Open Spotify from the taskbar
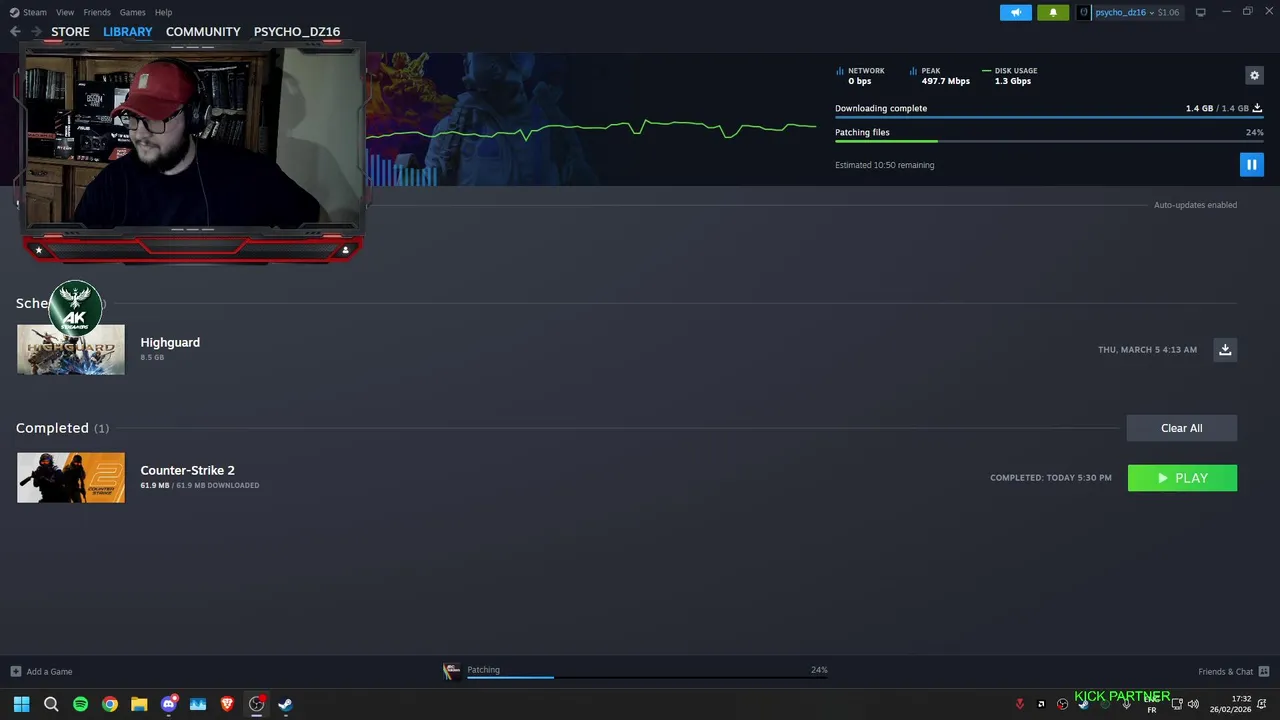This screenshot has height=720, width=1280. click(x=80, y=704)
